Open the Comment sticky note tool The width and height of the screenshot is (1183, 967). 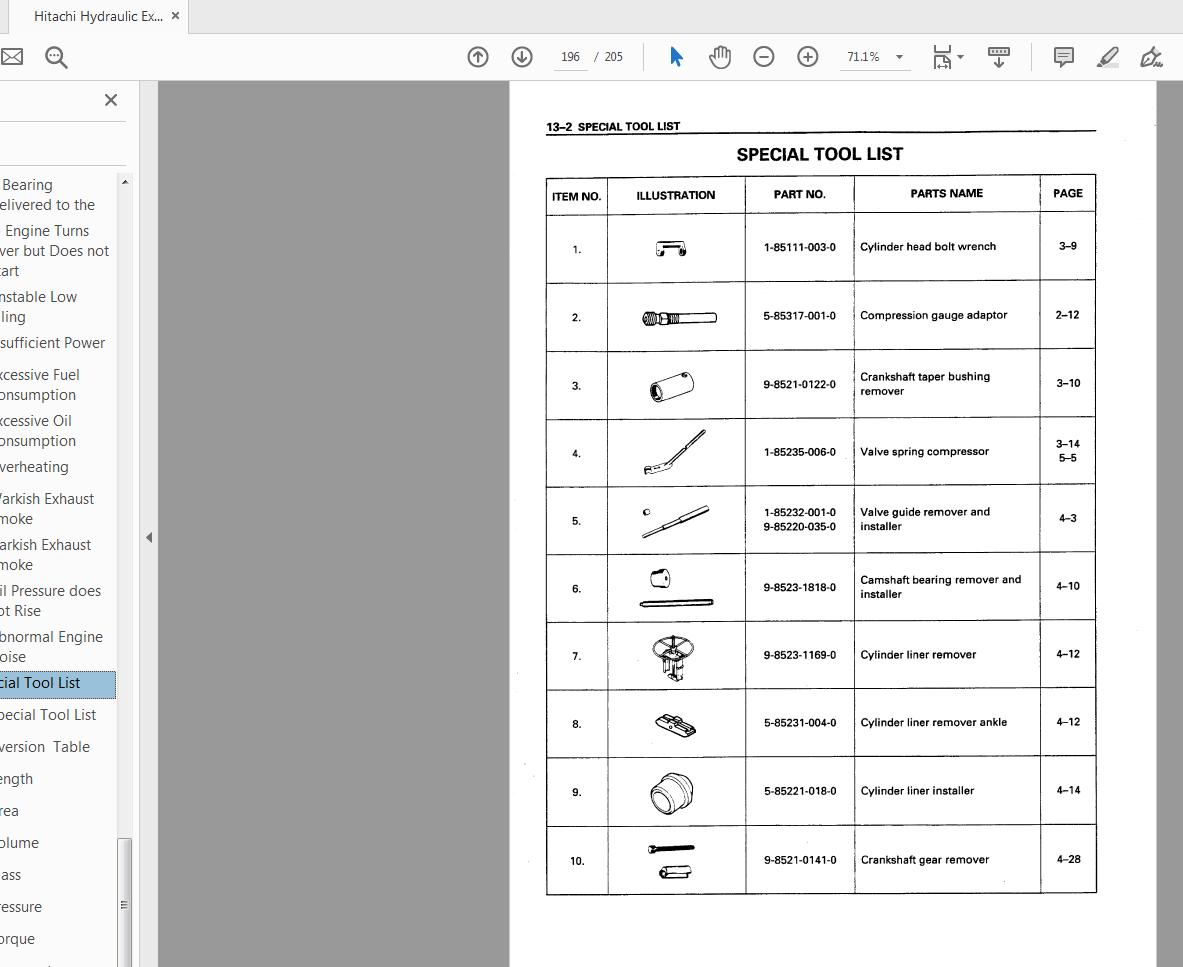[x=1063, y=57]
